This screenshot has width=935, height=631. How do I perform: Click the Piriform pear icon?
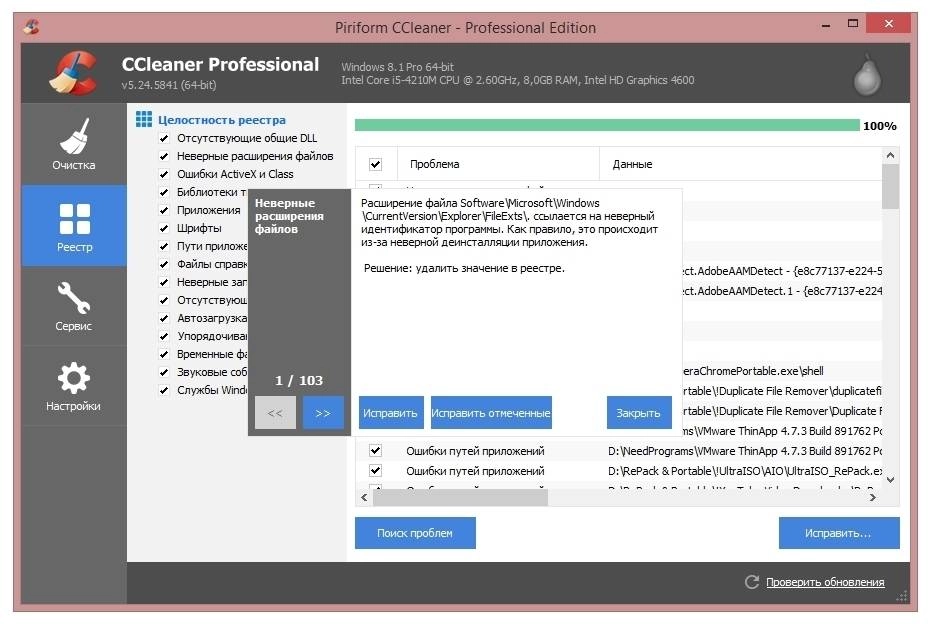tap(867, 75)
